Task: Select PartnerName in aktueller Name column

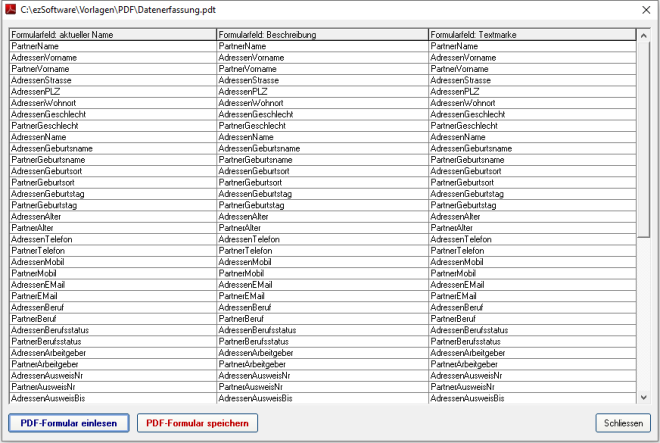Action: pyautogui.click(x=113, y=46)
